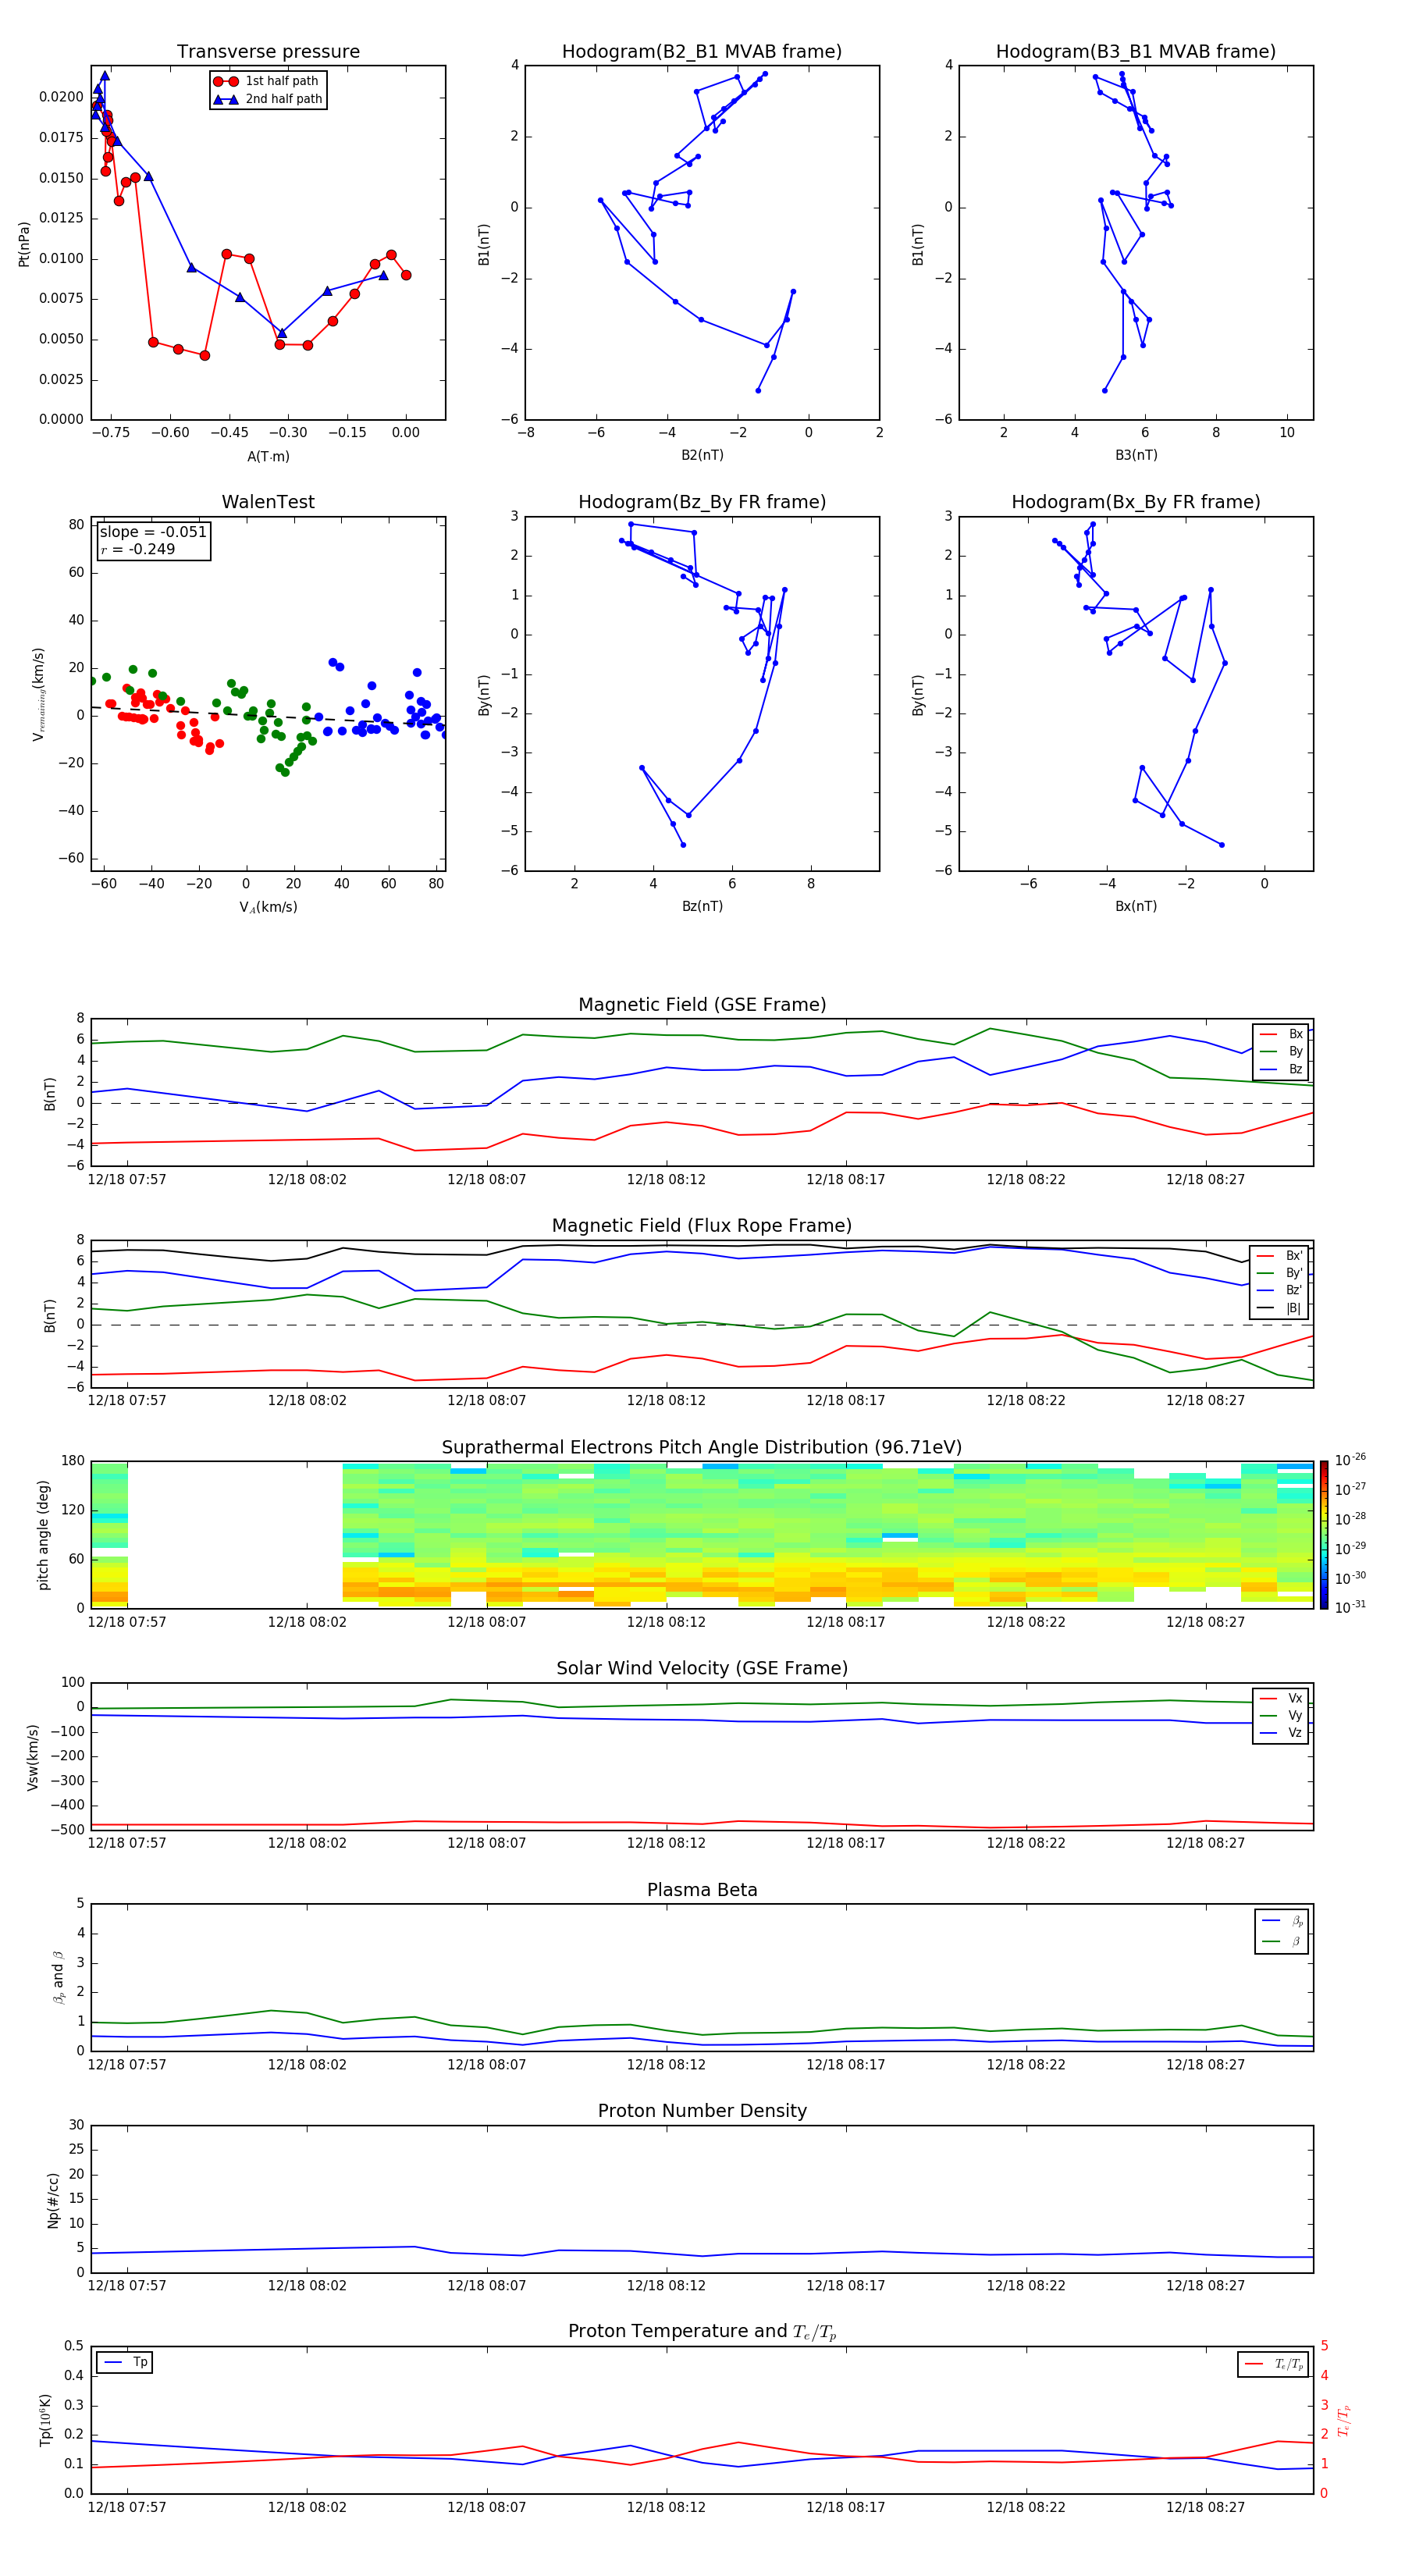Click the 'Bx(nT)' x-axis label

pos(1136,906)
